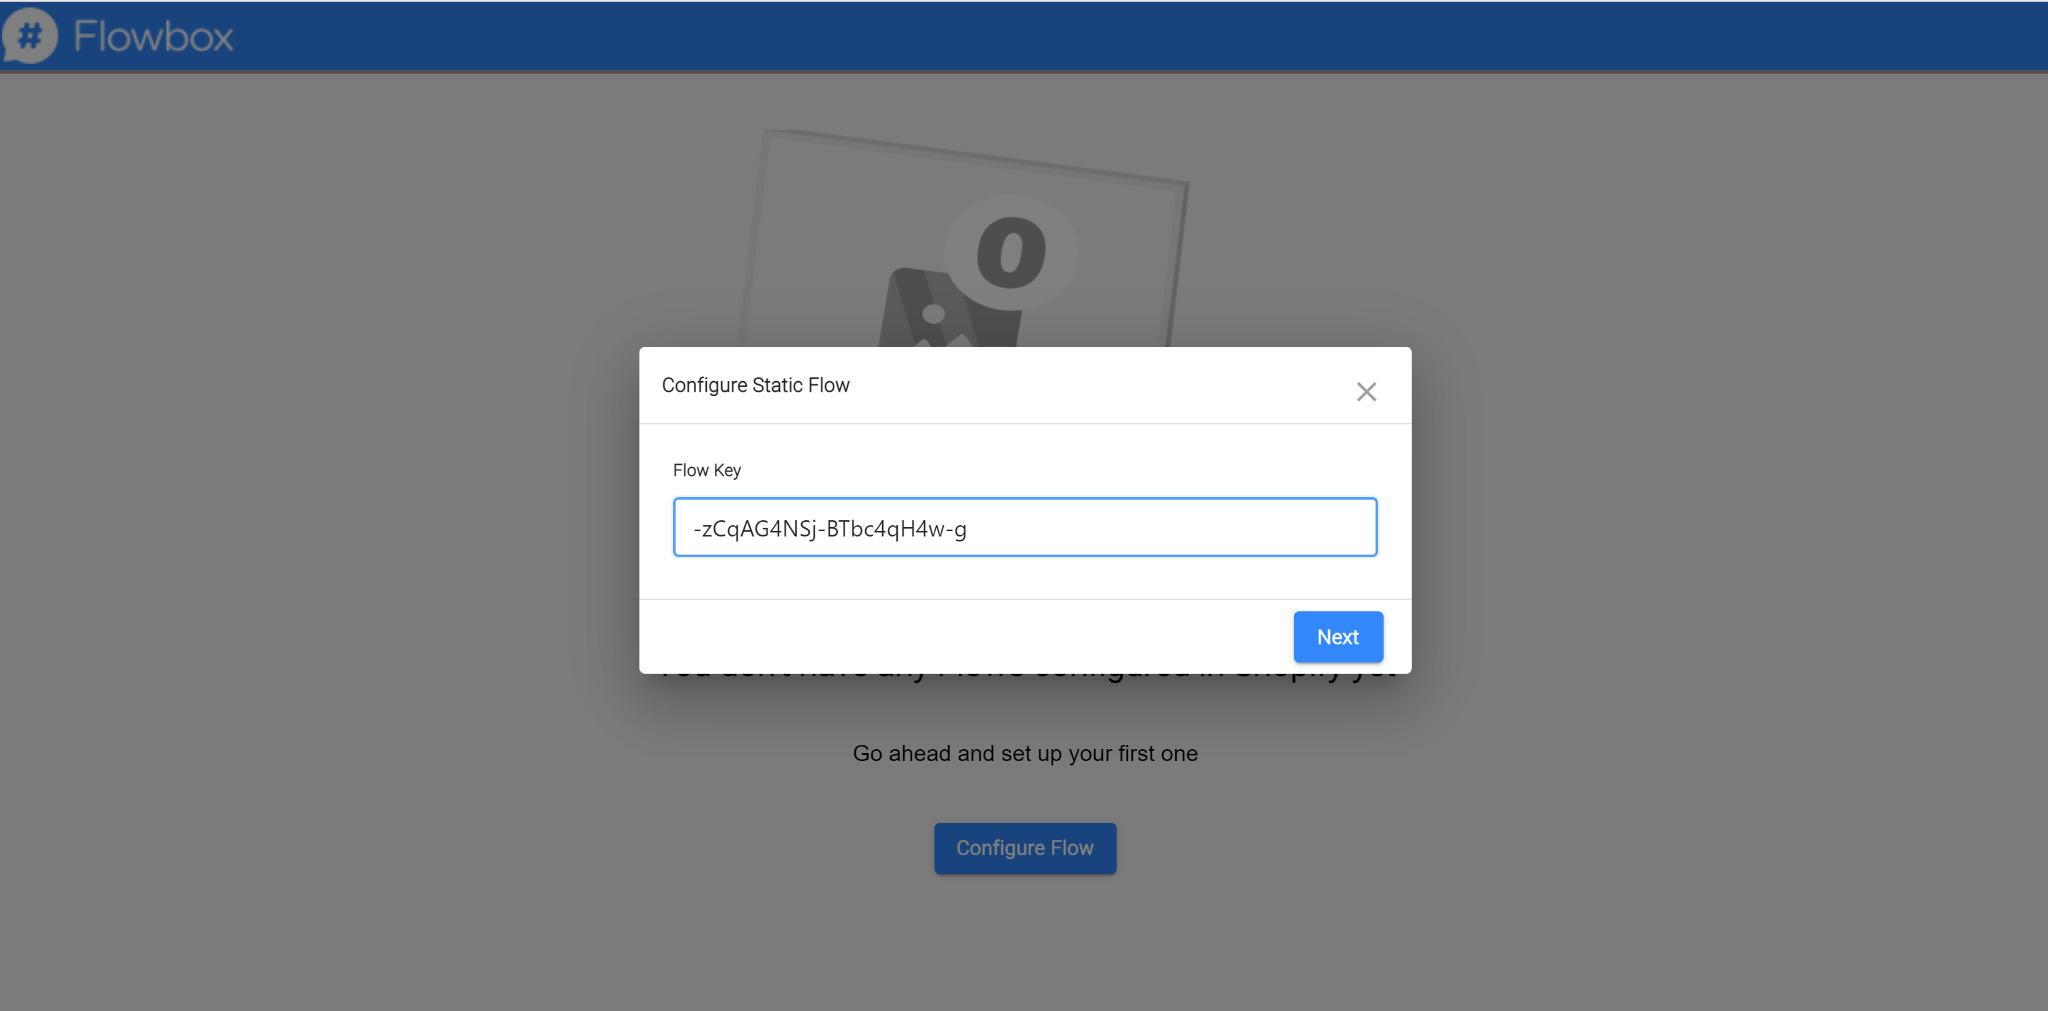Screen dimensions: 2048x1011
Task: Click the blue header bar's empty area
Action: [x=1100, y=36]
